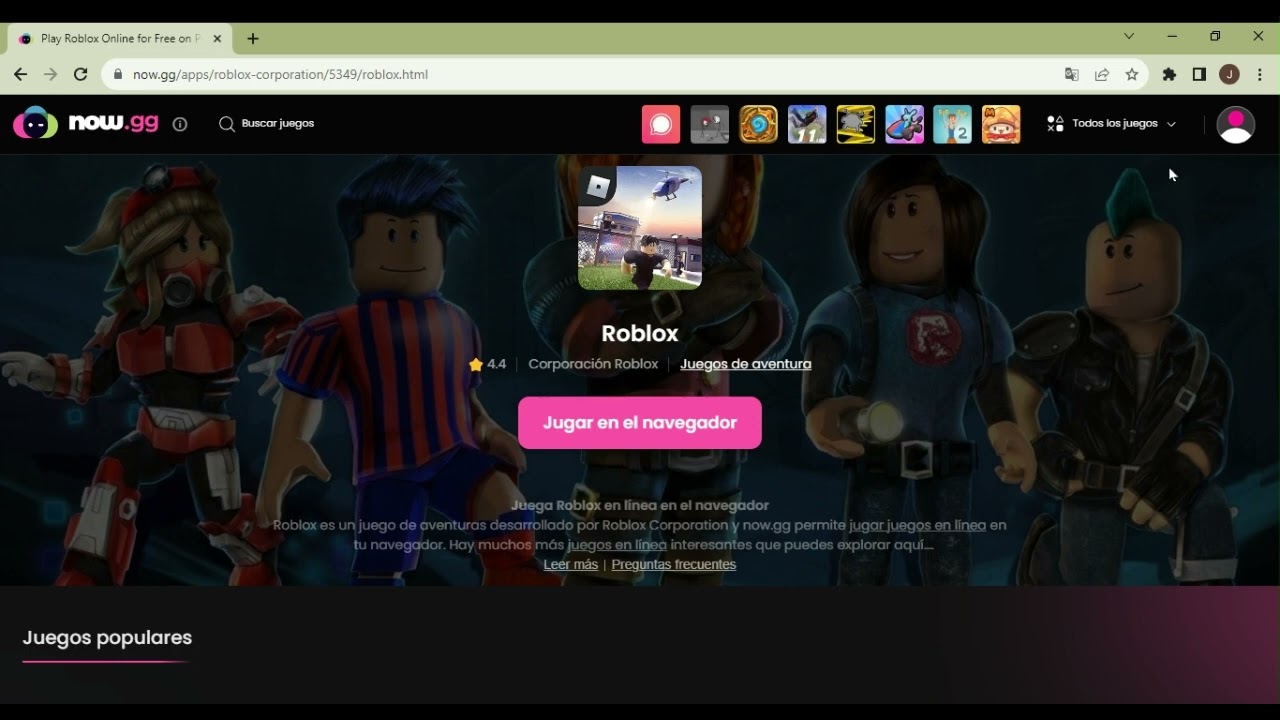Open the weightlifter game icon numbered 2
The image size is (1280, 720).
pos(953,124)
